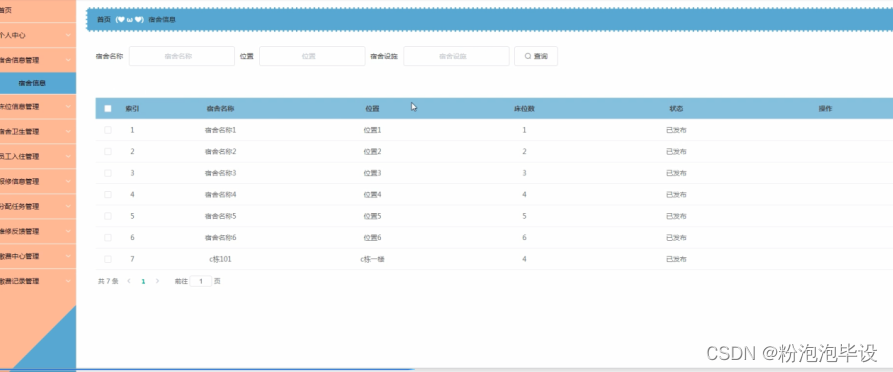Click cell c栋一楼 in the table
The width and height of the screenshot is (893, 372).
[x=372, y=259]
